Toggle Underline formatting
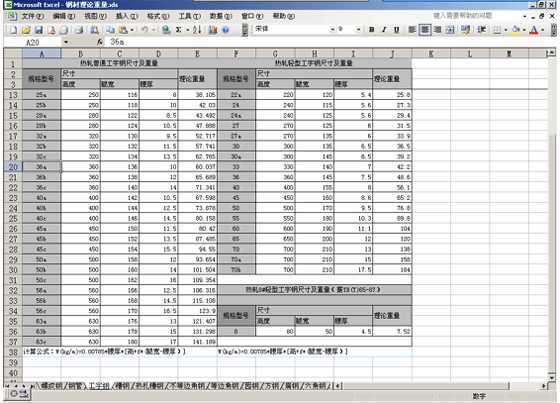Screen dimensions: 560x403 click(x=396, y=30)
